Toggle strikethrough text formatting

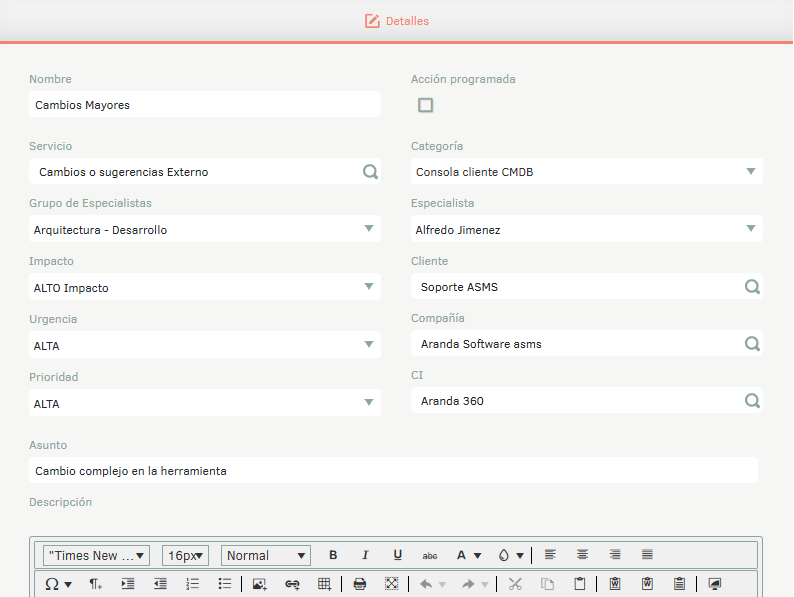(x=430, y=555)
